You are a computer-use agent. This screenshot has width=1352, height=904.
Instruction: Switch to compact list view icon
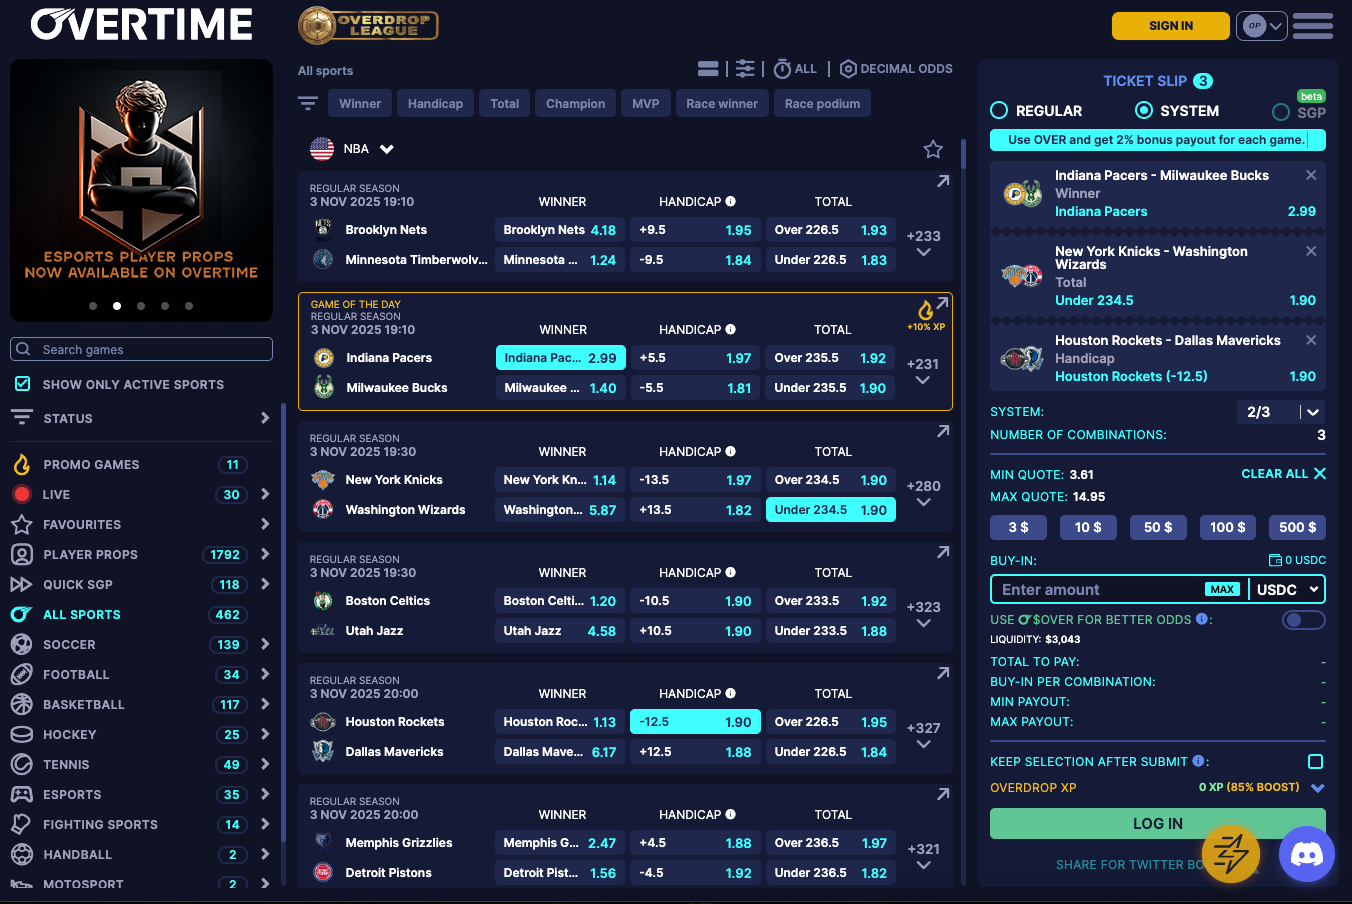click(x=708, y=69)
